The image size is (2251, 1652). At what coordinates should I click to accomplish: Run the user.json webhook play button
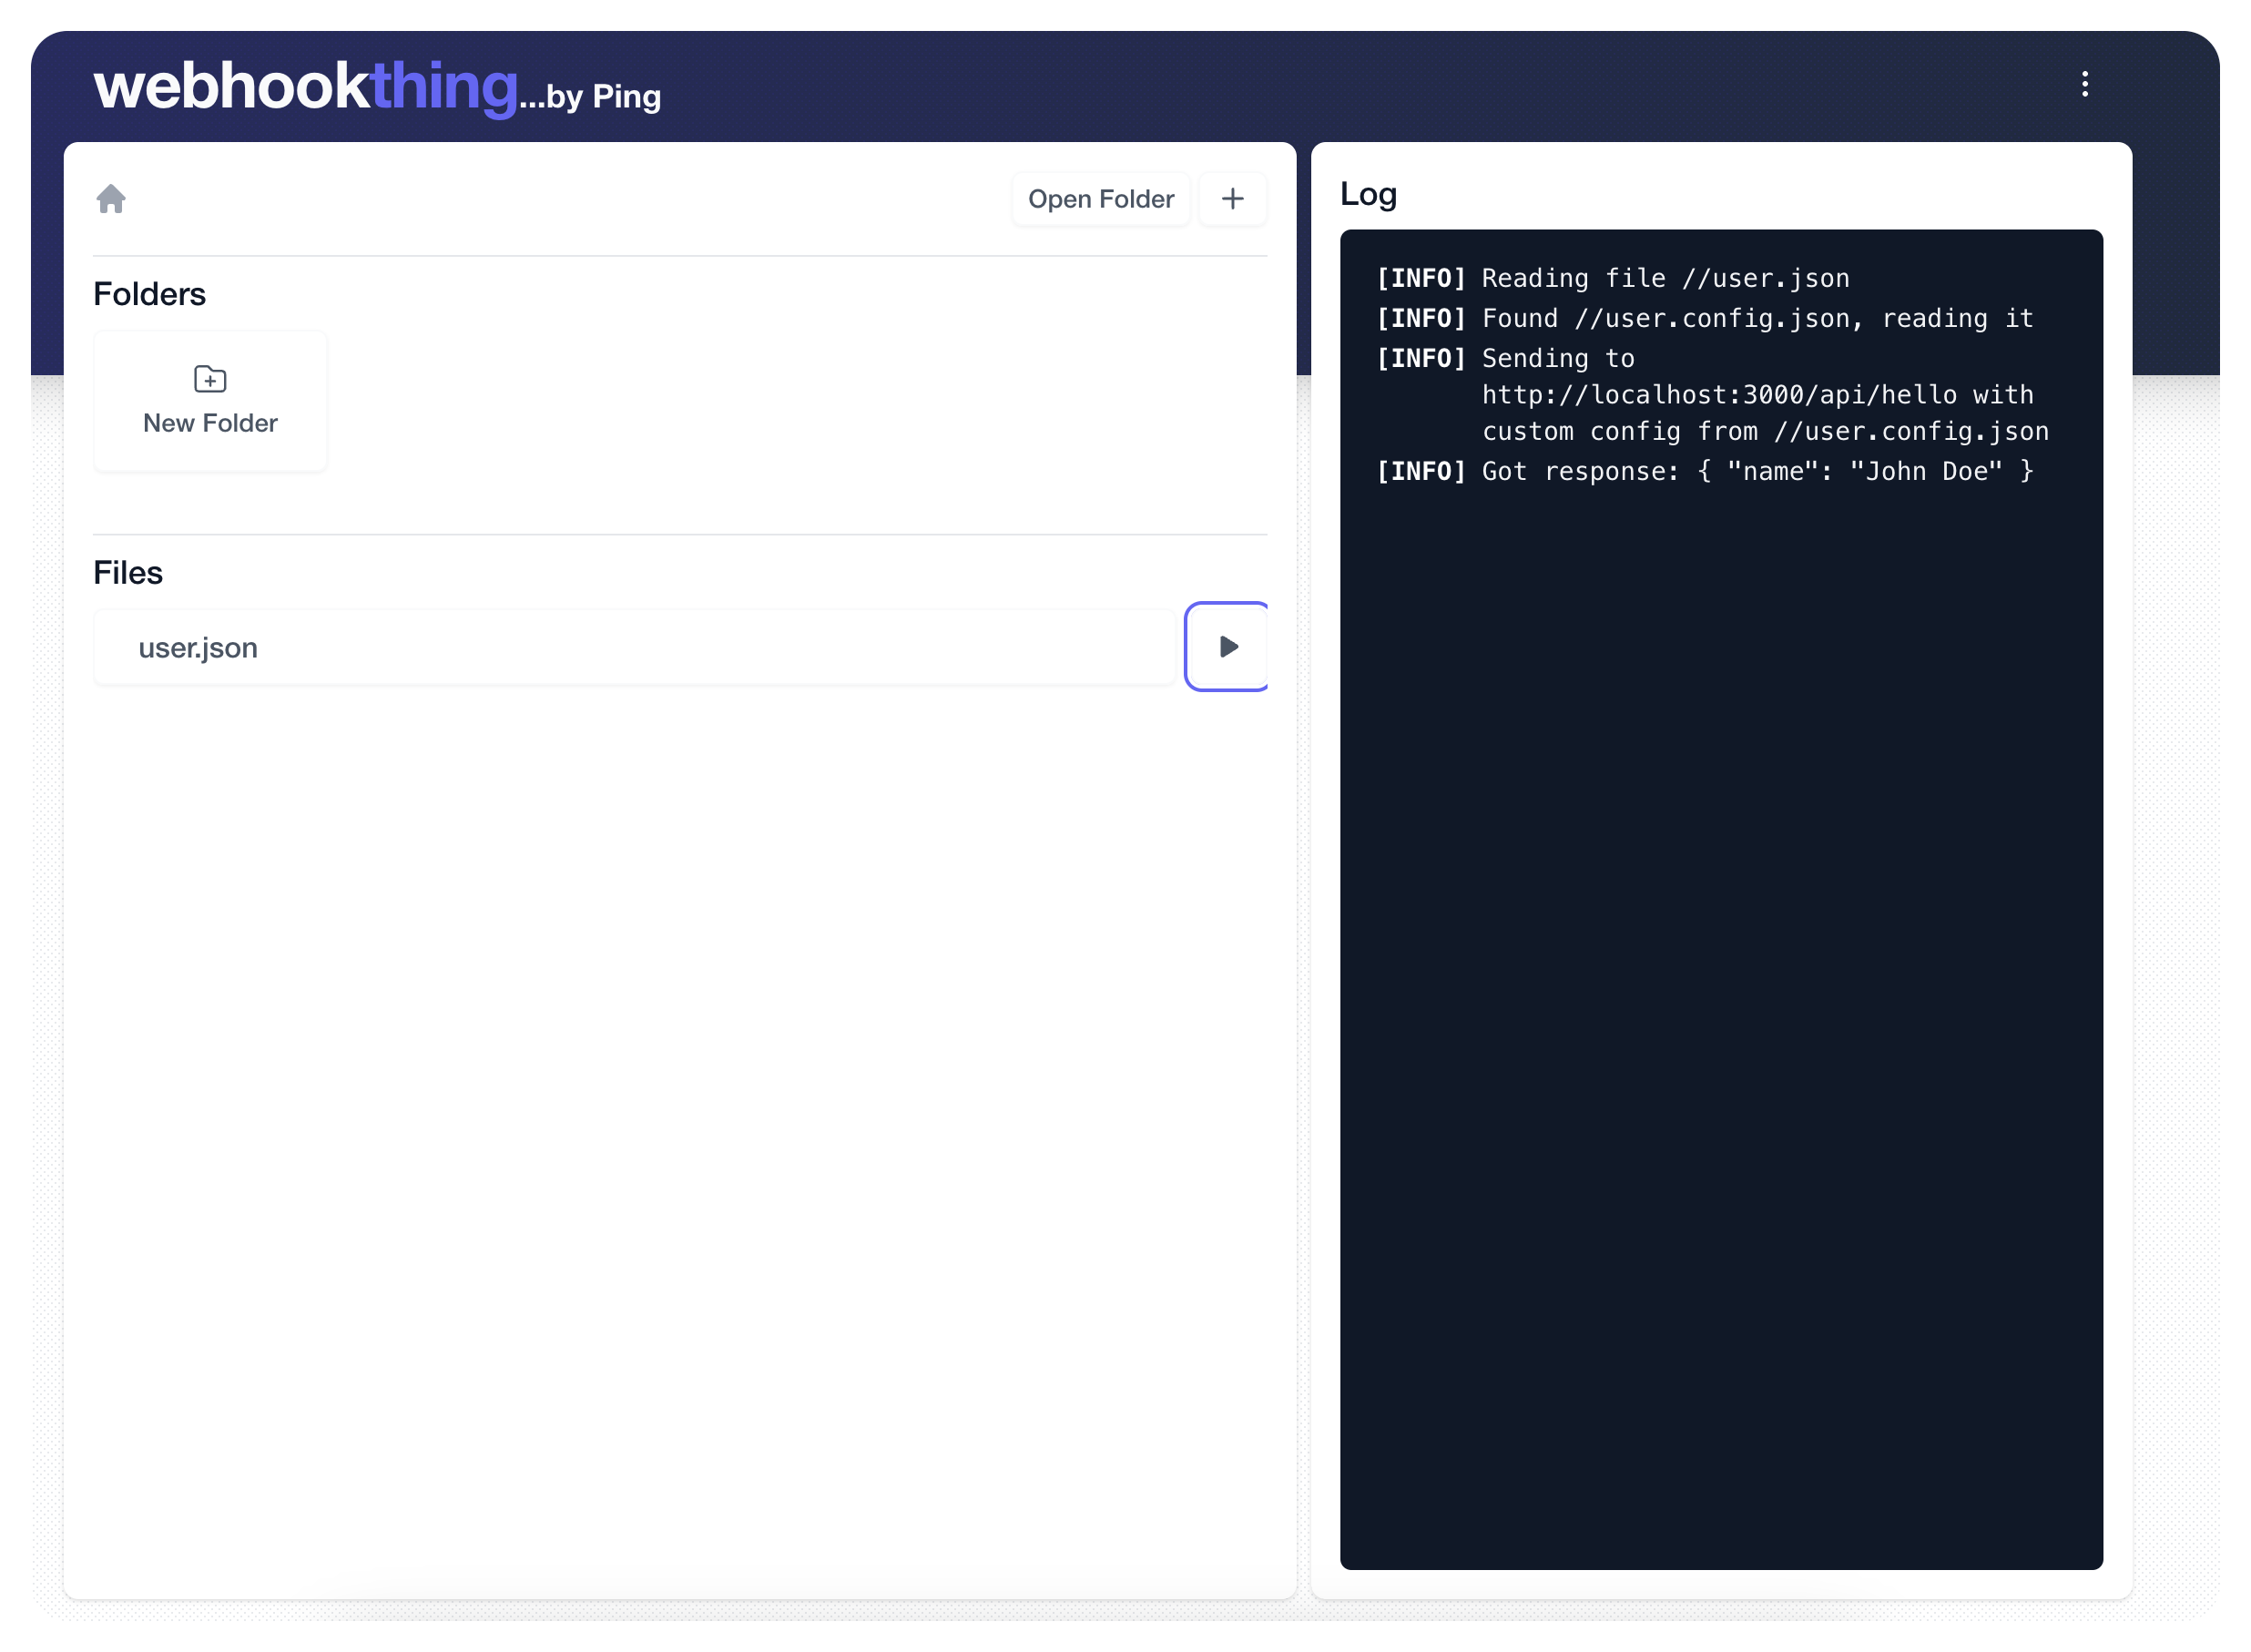[1227, 646]
